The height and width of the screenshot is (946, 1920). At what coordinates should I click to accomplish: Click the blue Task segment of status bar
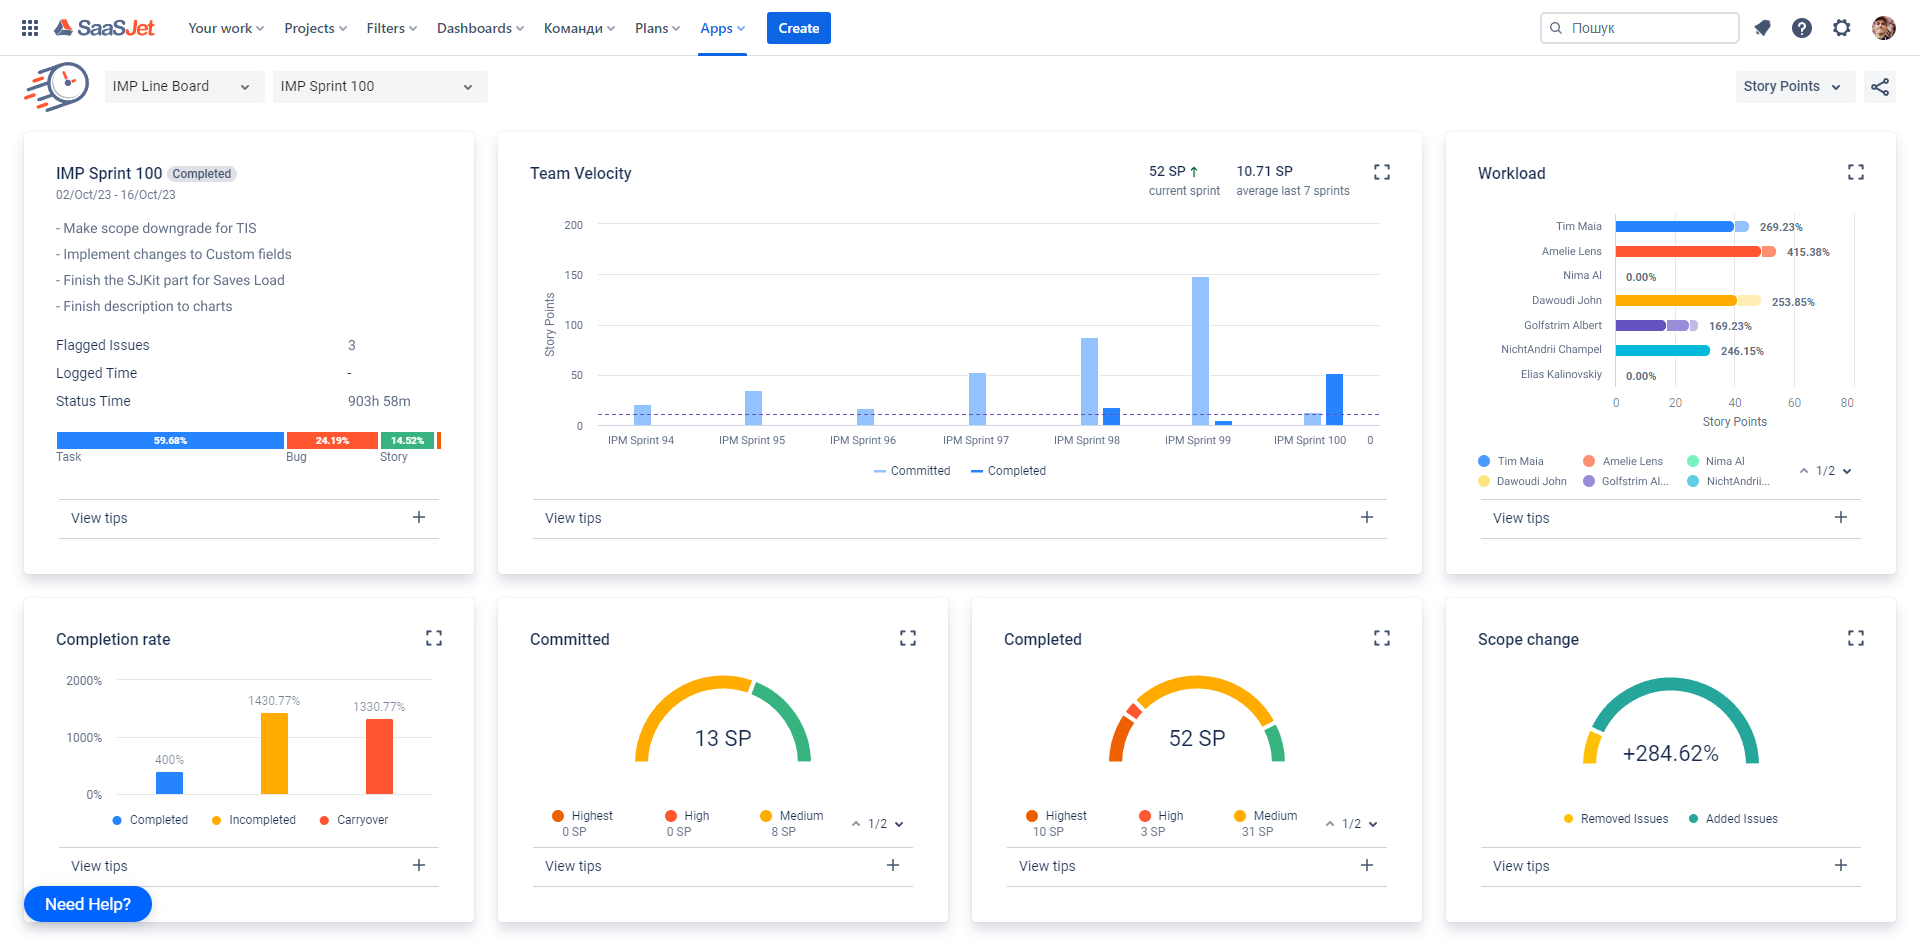coord(170,441)
